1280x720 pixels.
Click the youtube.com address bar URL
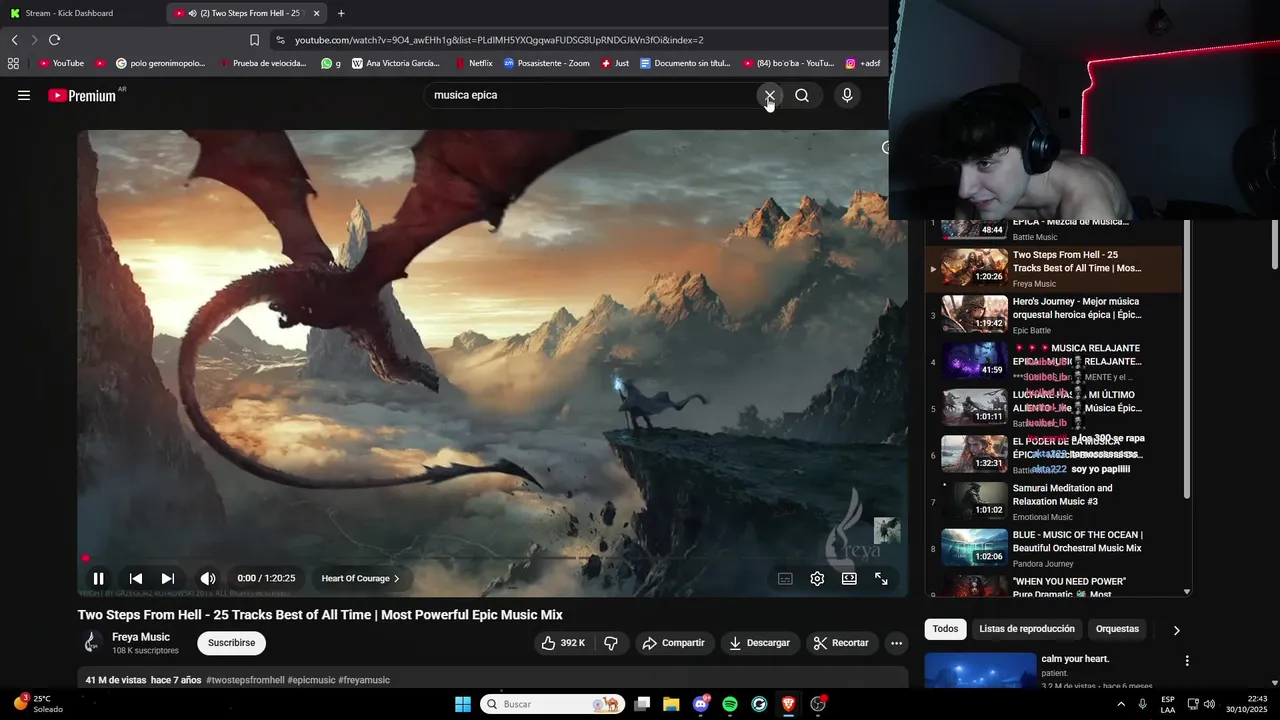click(x=499, y=40)
